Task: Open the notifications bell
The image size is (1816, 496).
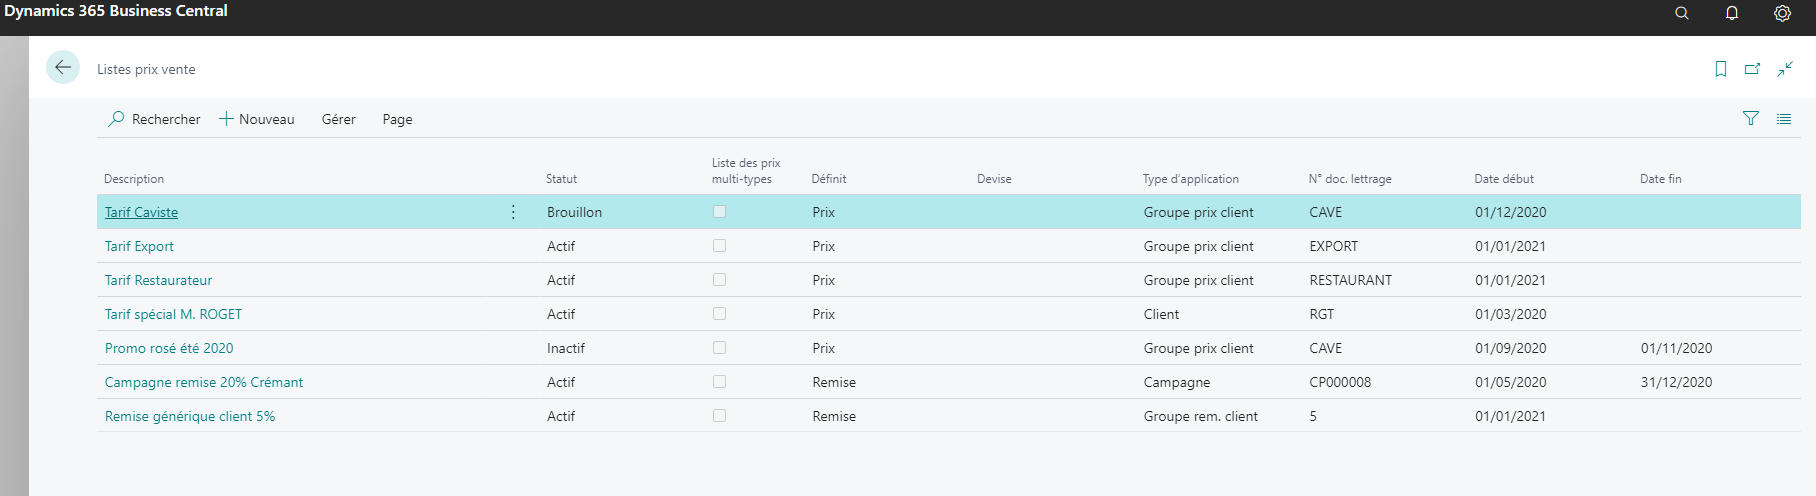Action: pos(1732,13)
